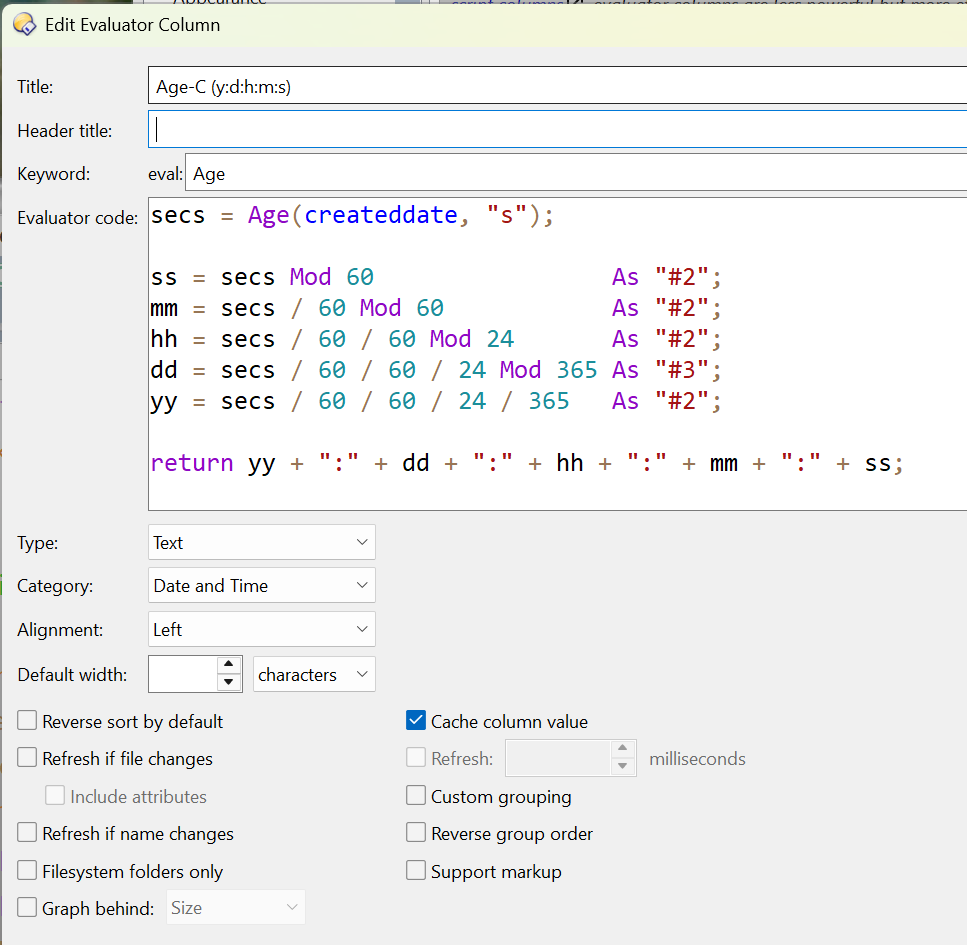This screenshot has height=945, width=967.
Task: Enable Reverse sort by default
Action: [27, 721]
